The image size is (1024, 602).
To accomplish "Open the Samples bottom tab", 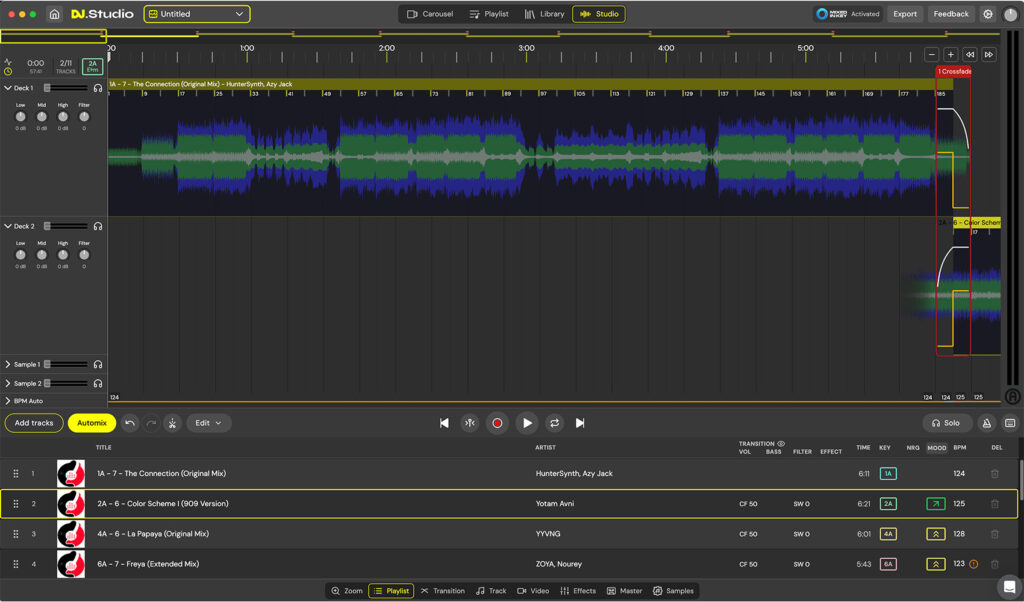I will pyautogui.click(x=673, y=591).
